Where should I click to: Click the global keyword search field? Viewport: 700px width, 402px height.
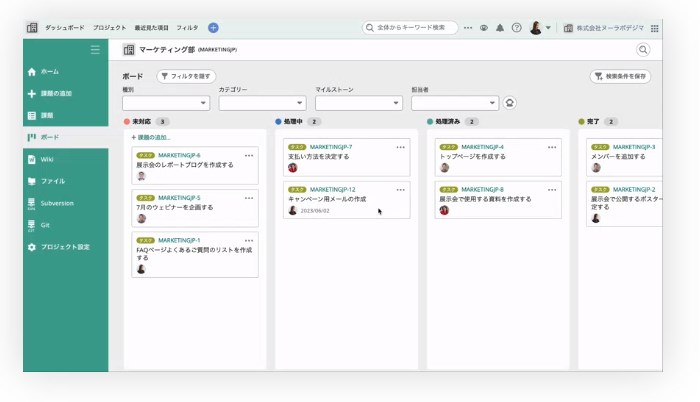coord(410,28)
